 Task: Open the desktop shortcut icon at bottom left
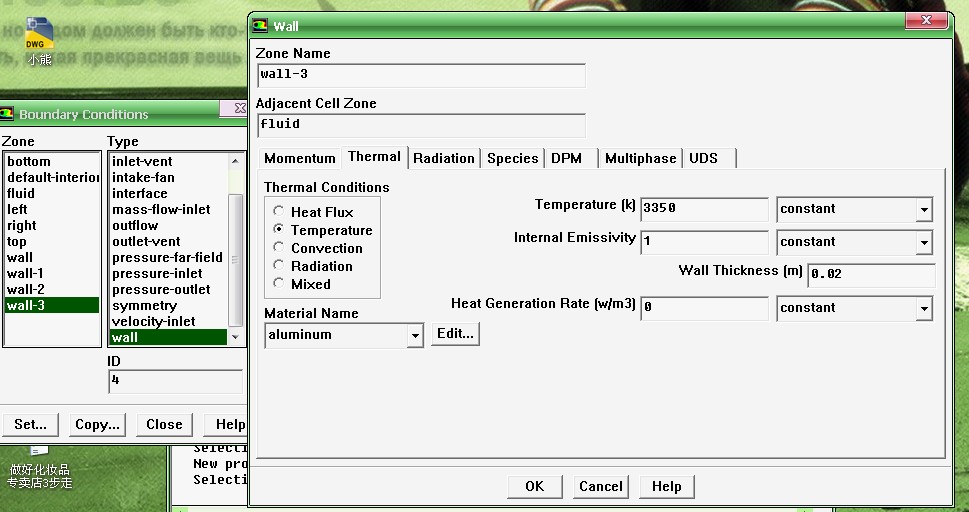click(39, 454)
